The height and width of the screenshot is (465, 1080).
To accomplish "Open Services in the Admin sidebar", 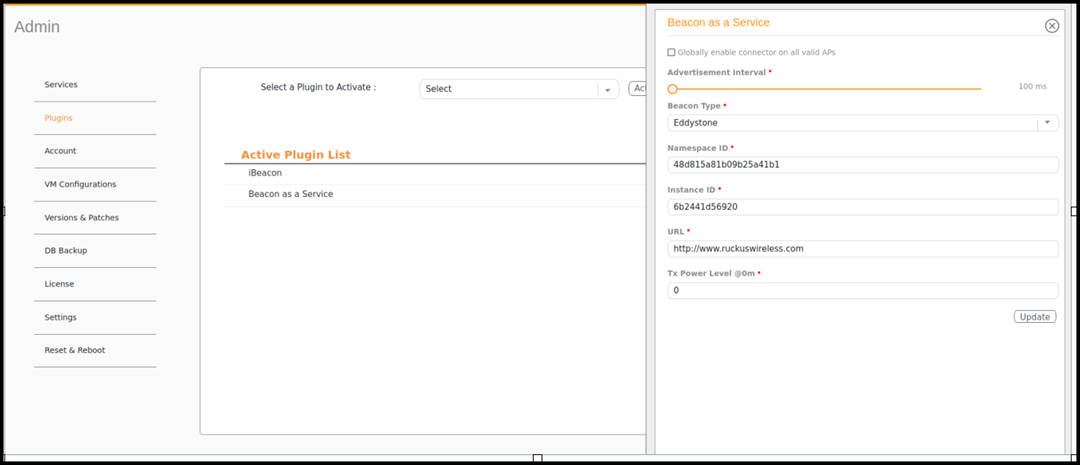I will pos(61,85).
